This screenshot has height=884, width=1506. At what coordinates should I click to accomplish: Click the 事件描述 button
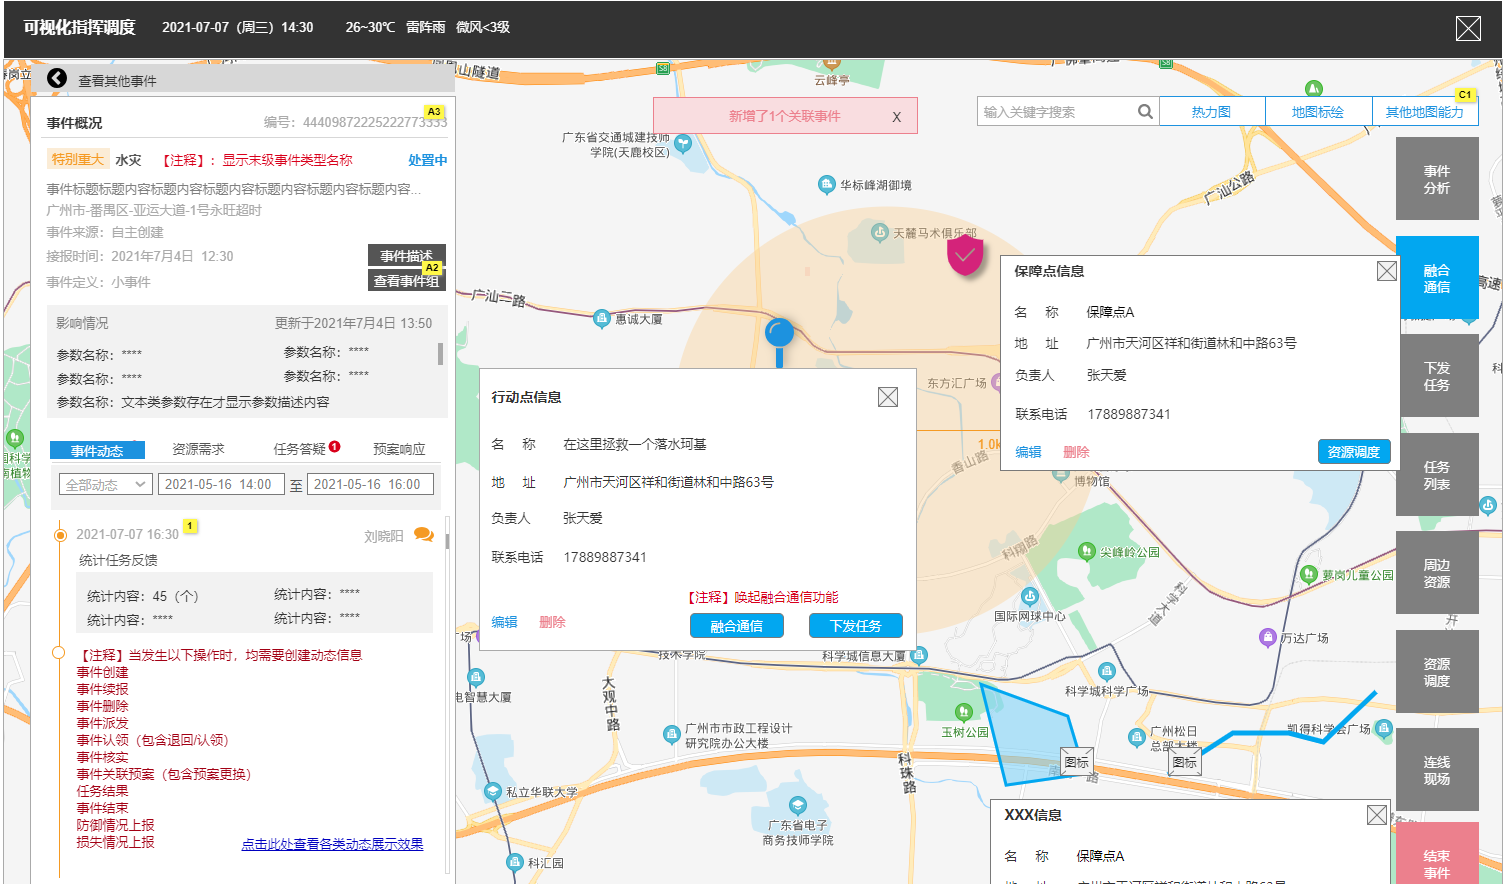click(x=406, y=256)
